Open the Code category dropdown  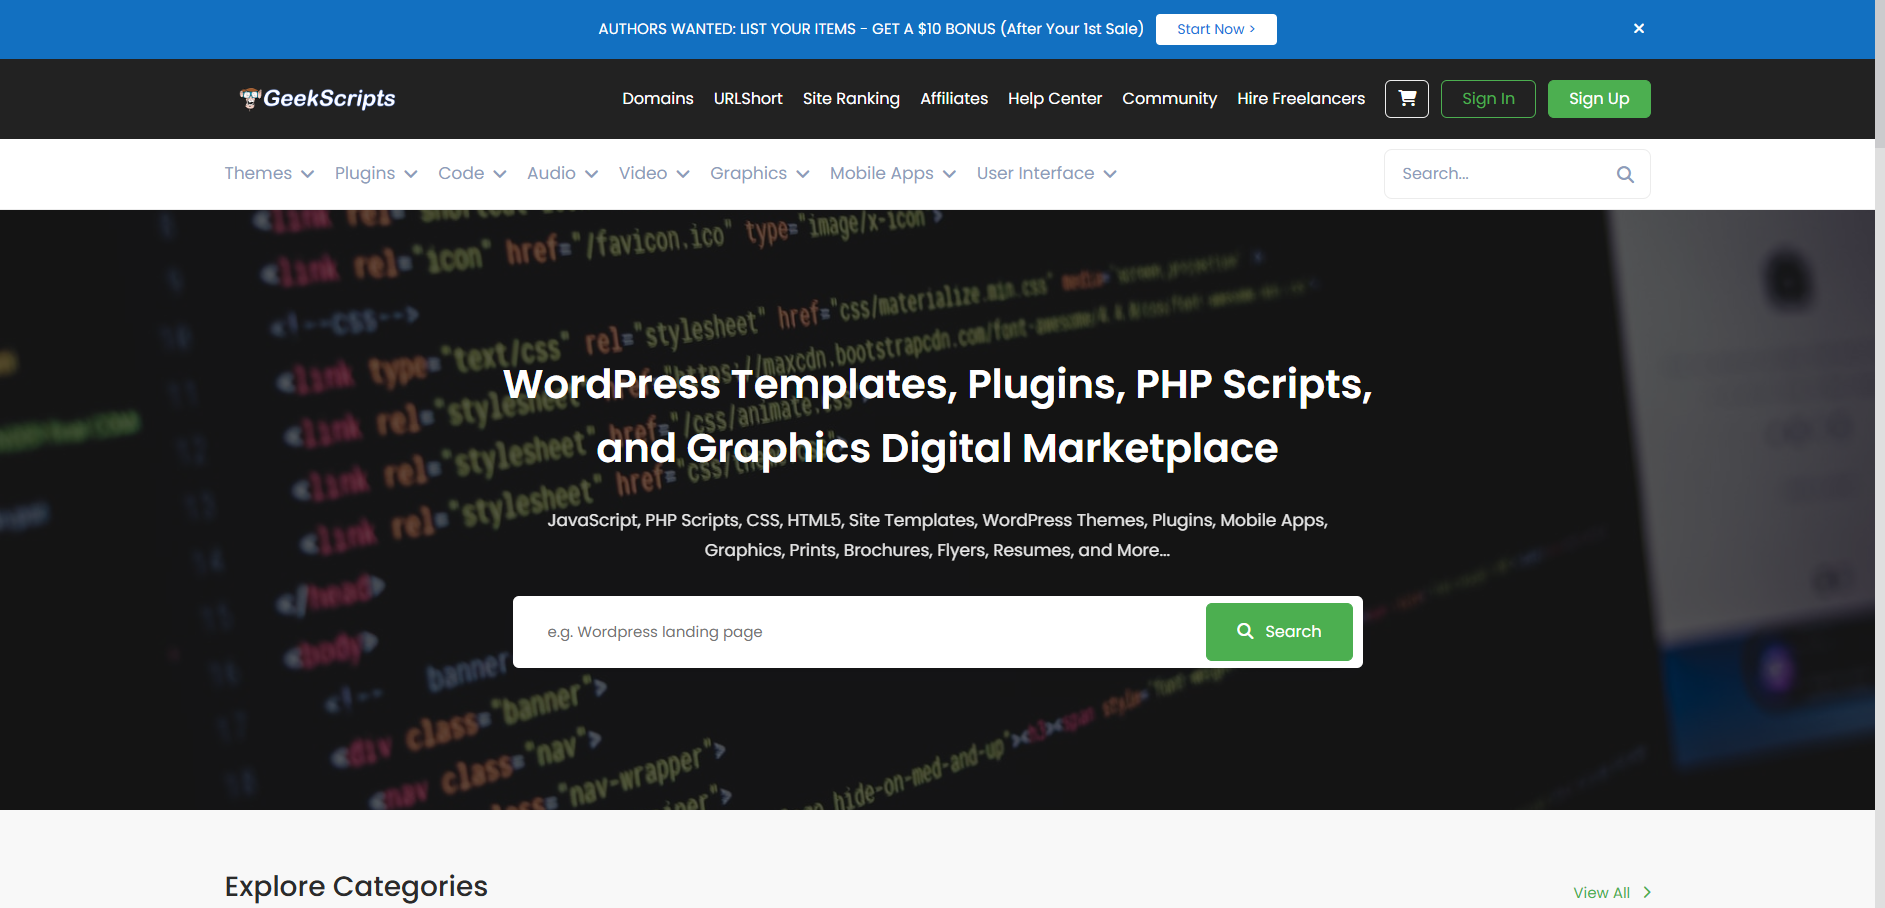click(472, 174)
